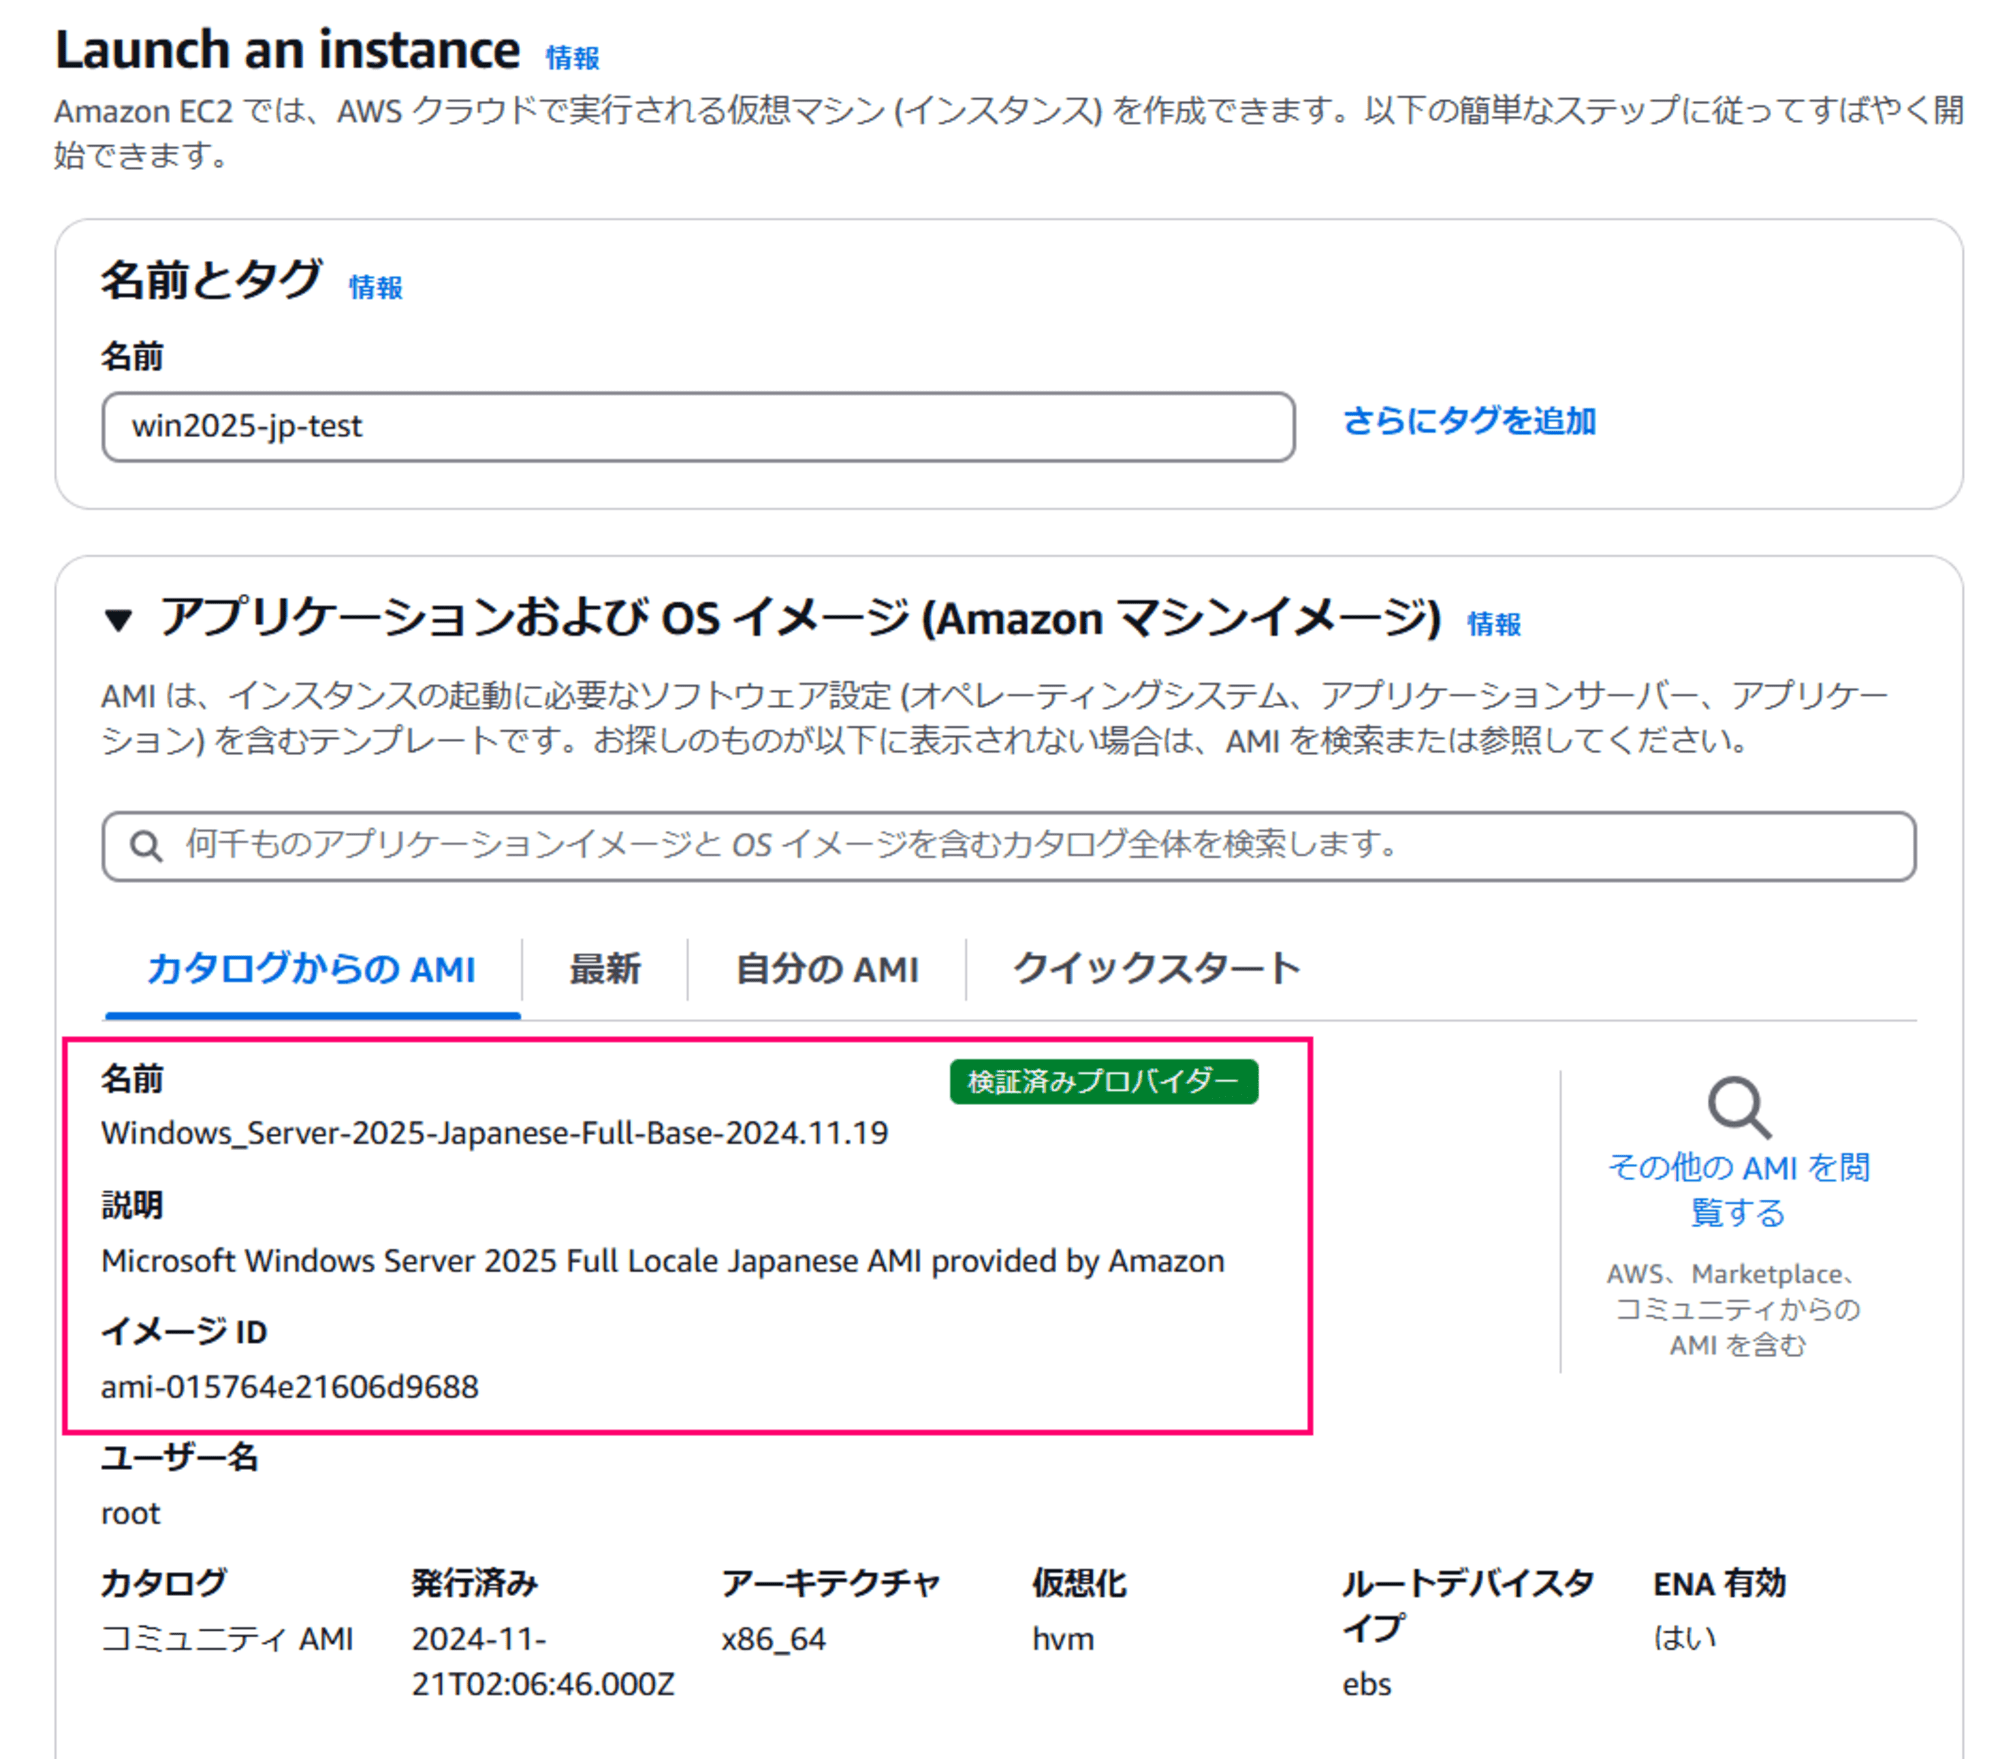Click the AMI catalog search field
The image size is (2000, 1759).
[1009, 846]
